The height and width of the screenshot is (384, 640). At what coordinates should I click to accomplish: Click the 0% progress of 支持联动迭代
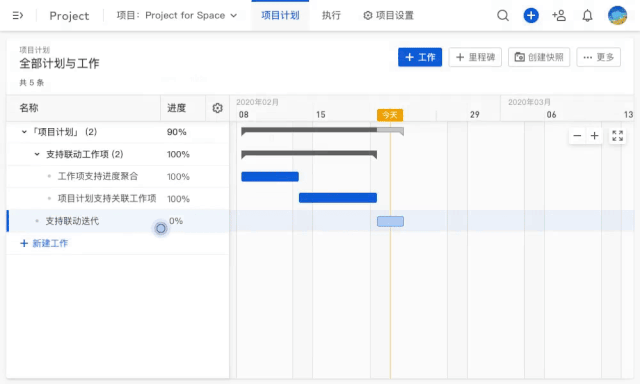(176, 221)
